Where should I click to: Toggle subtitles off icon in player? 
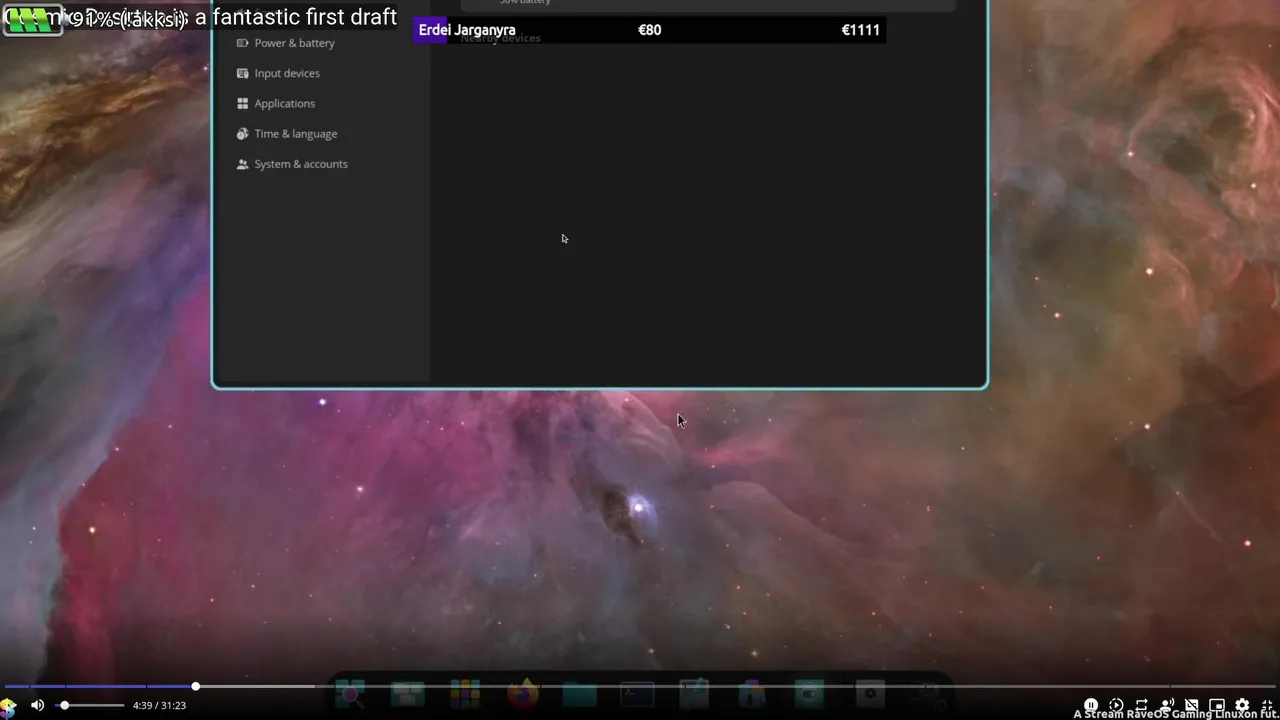[1191, 705]
